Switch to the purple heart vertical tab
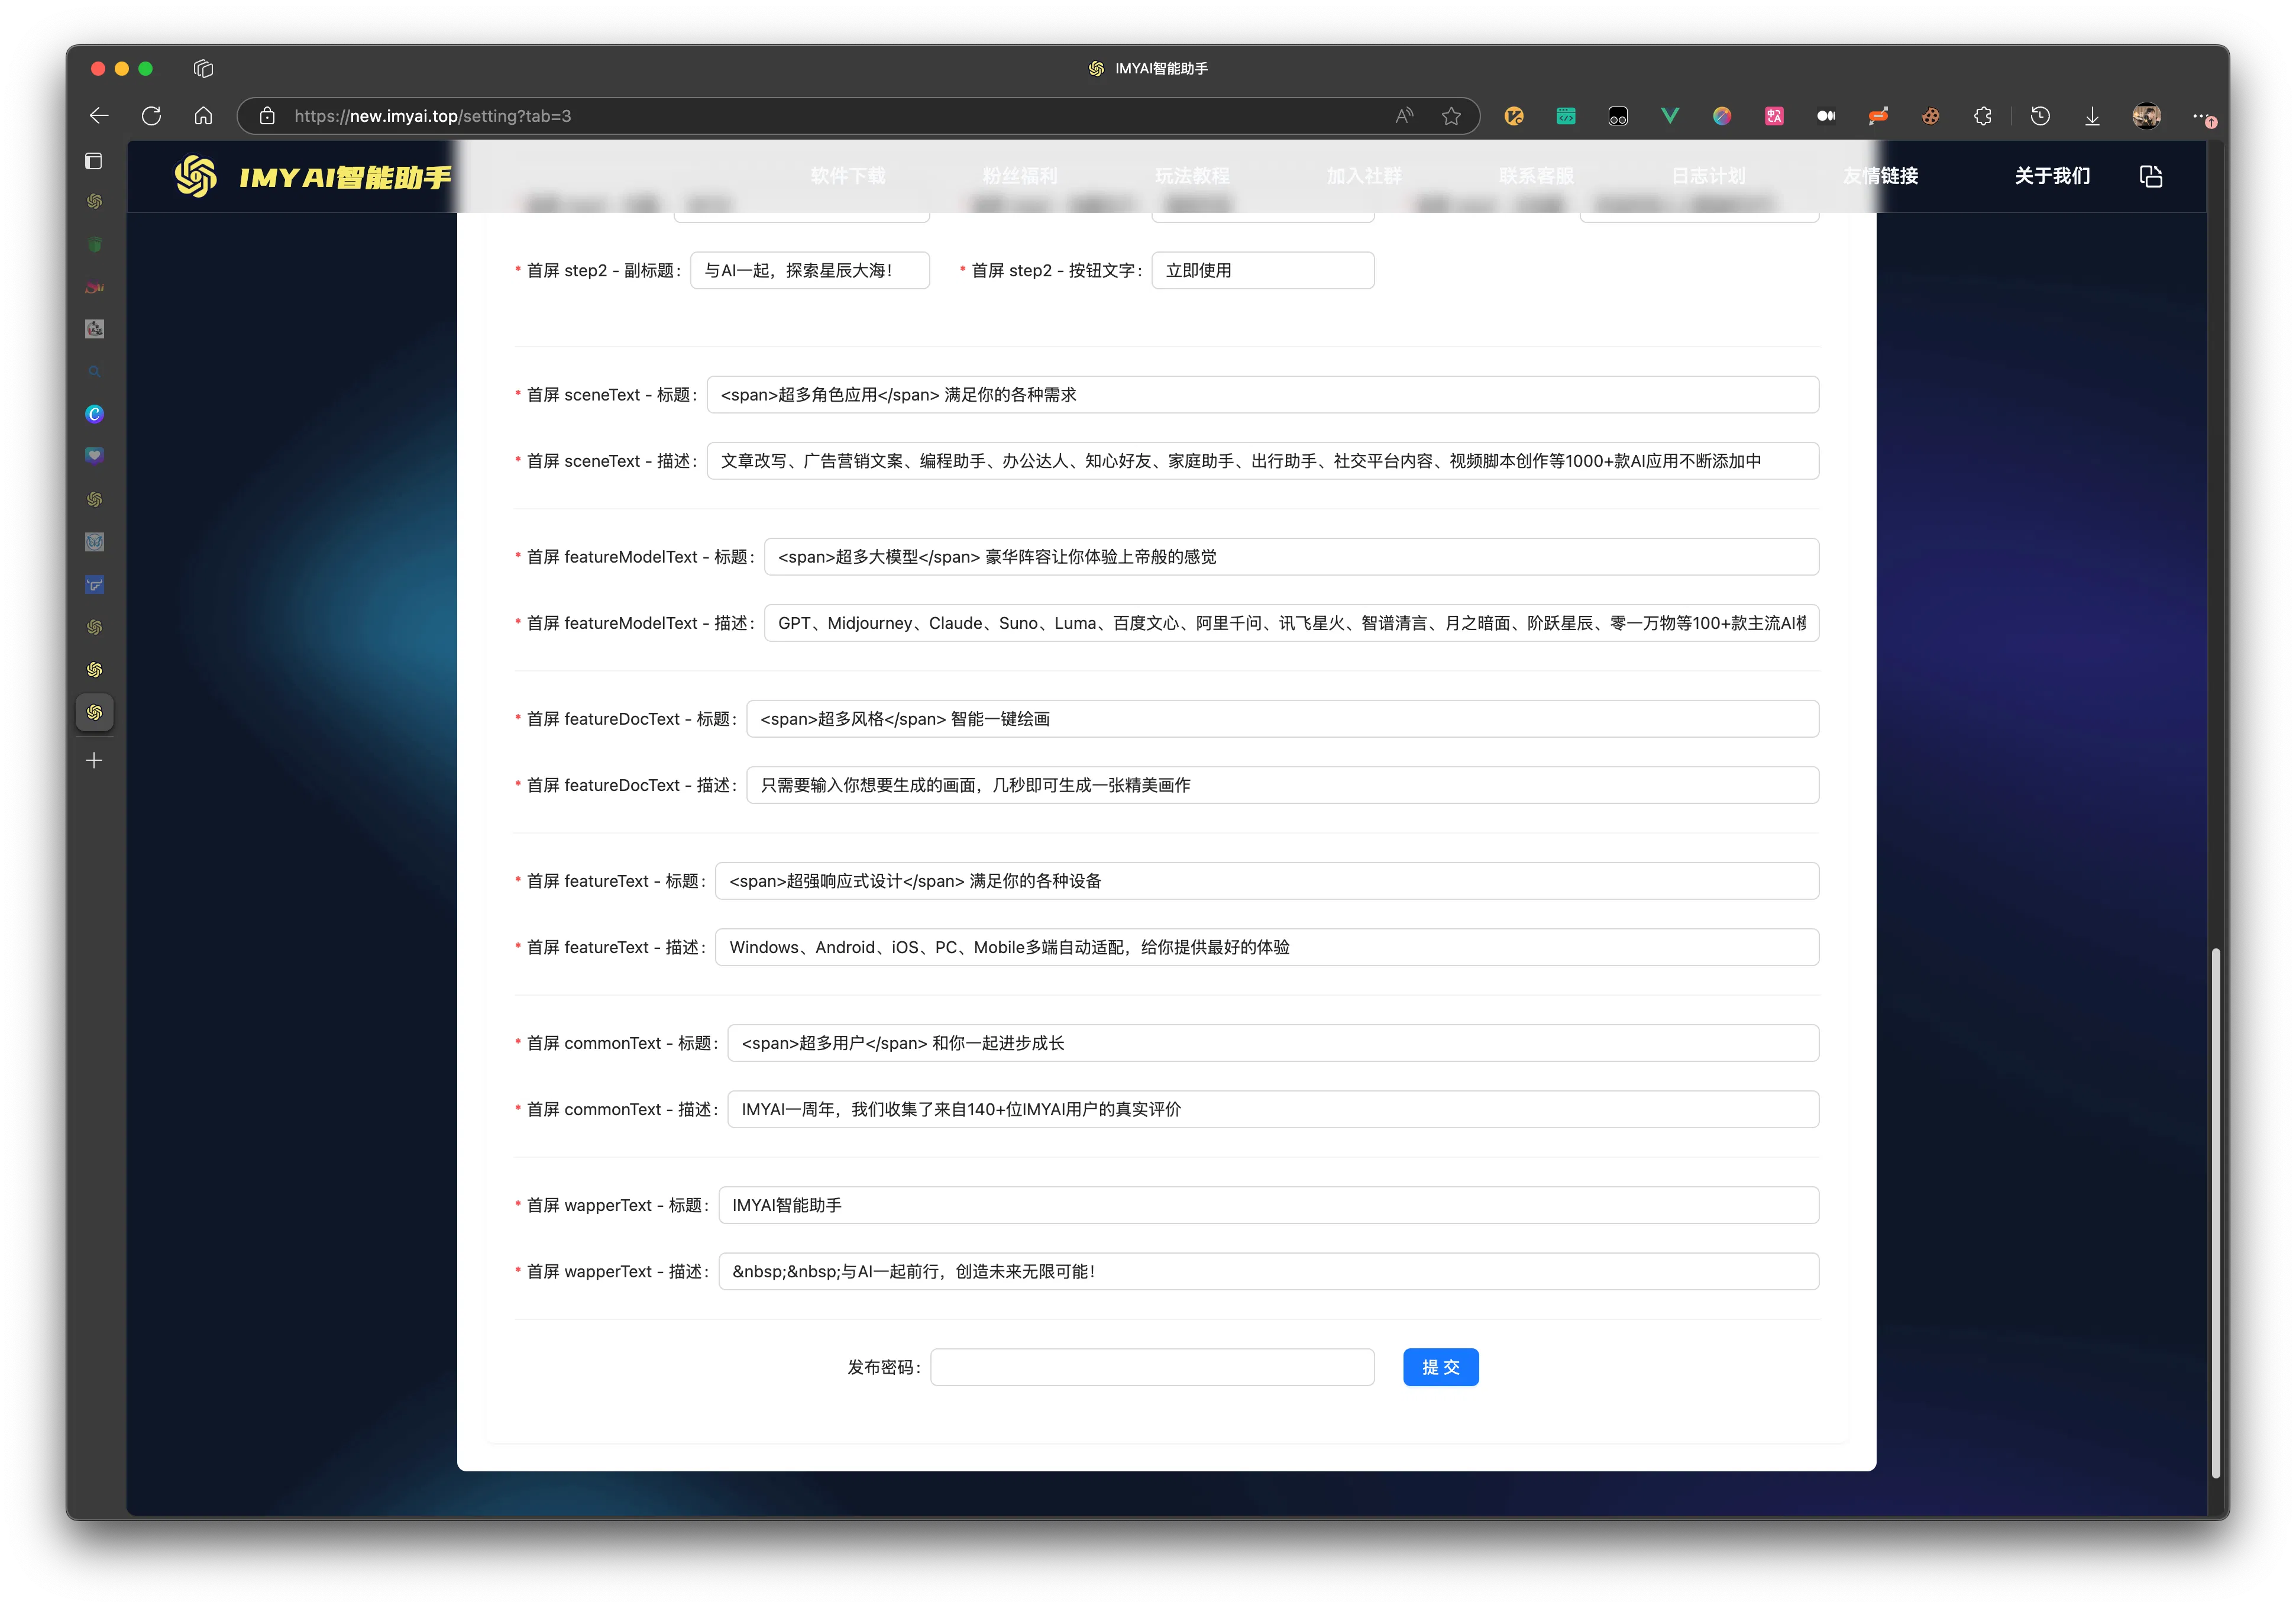 pos(94,456)
